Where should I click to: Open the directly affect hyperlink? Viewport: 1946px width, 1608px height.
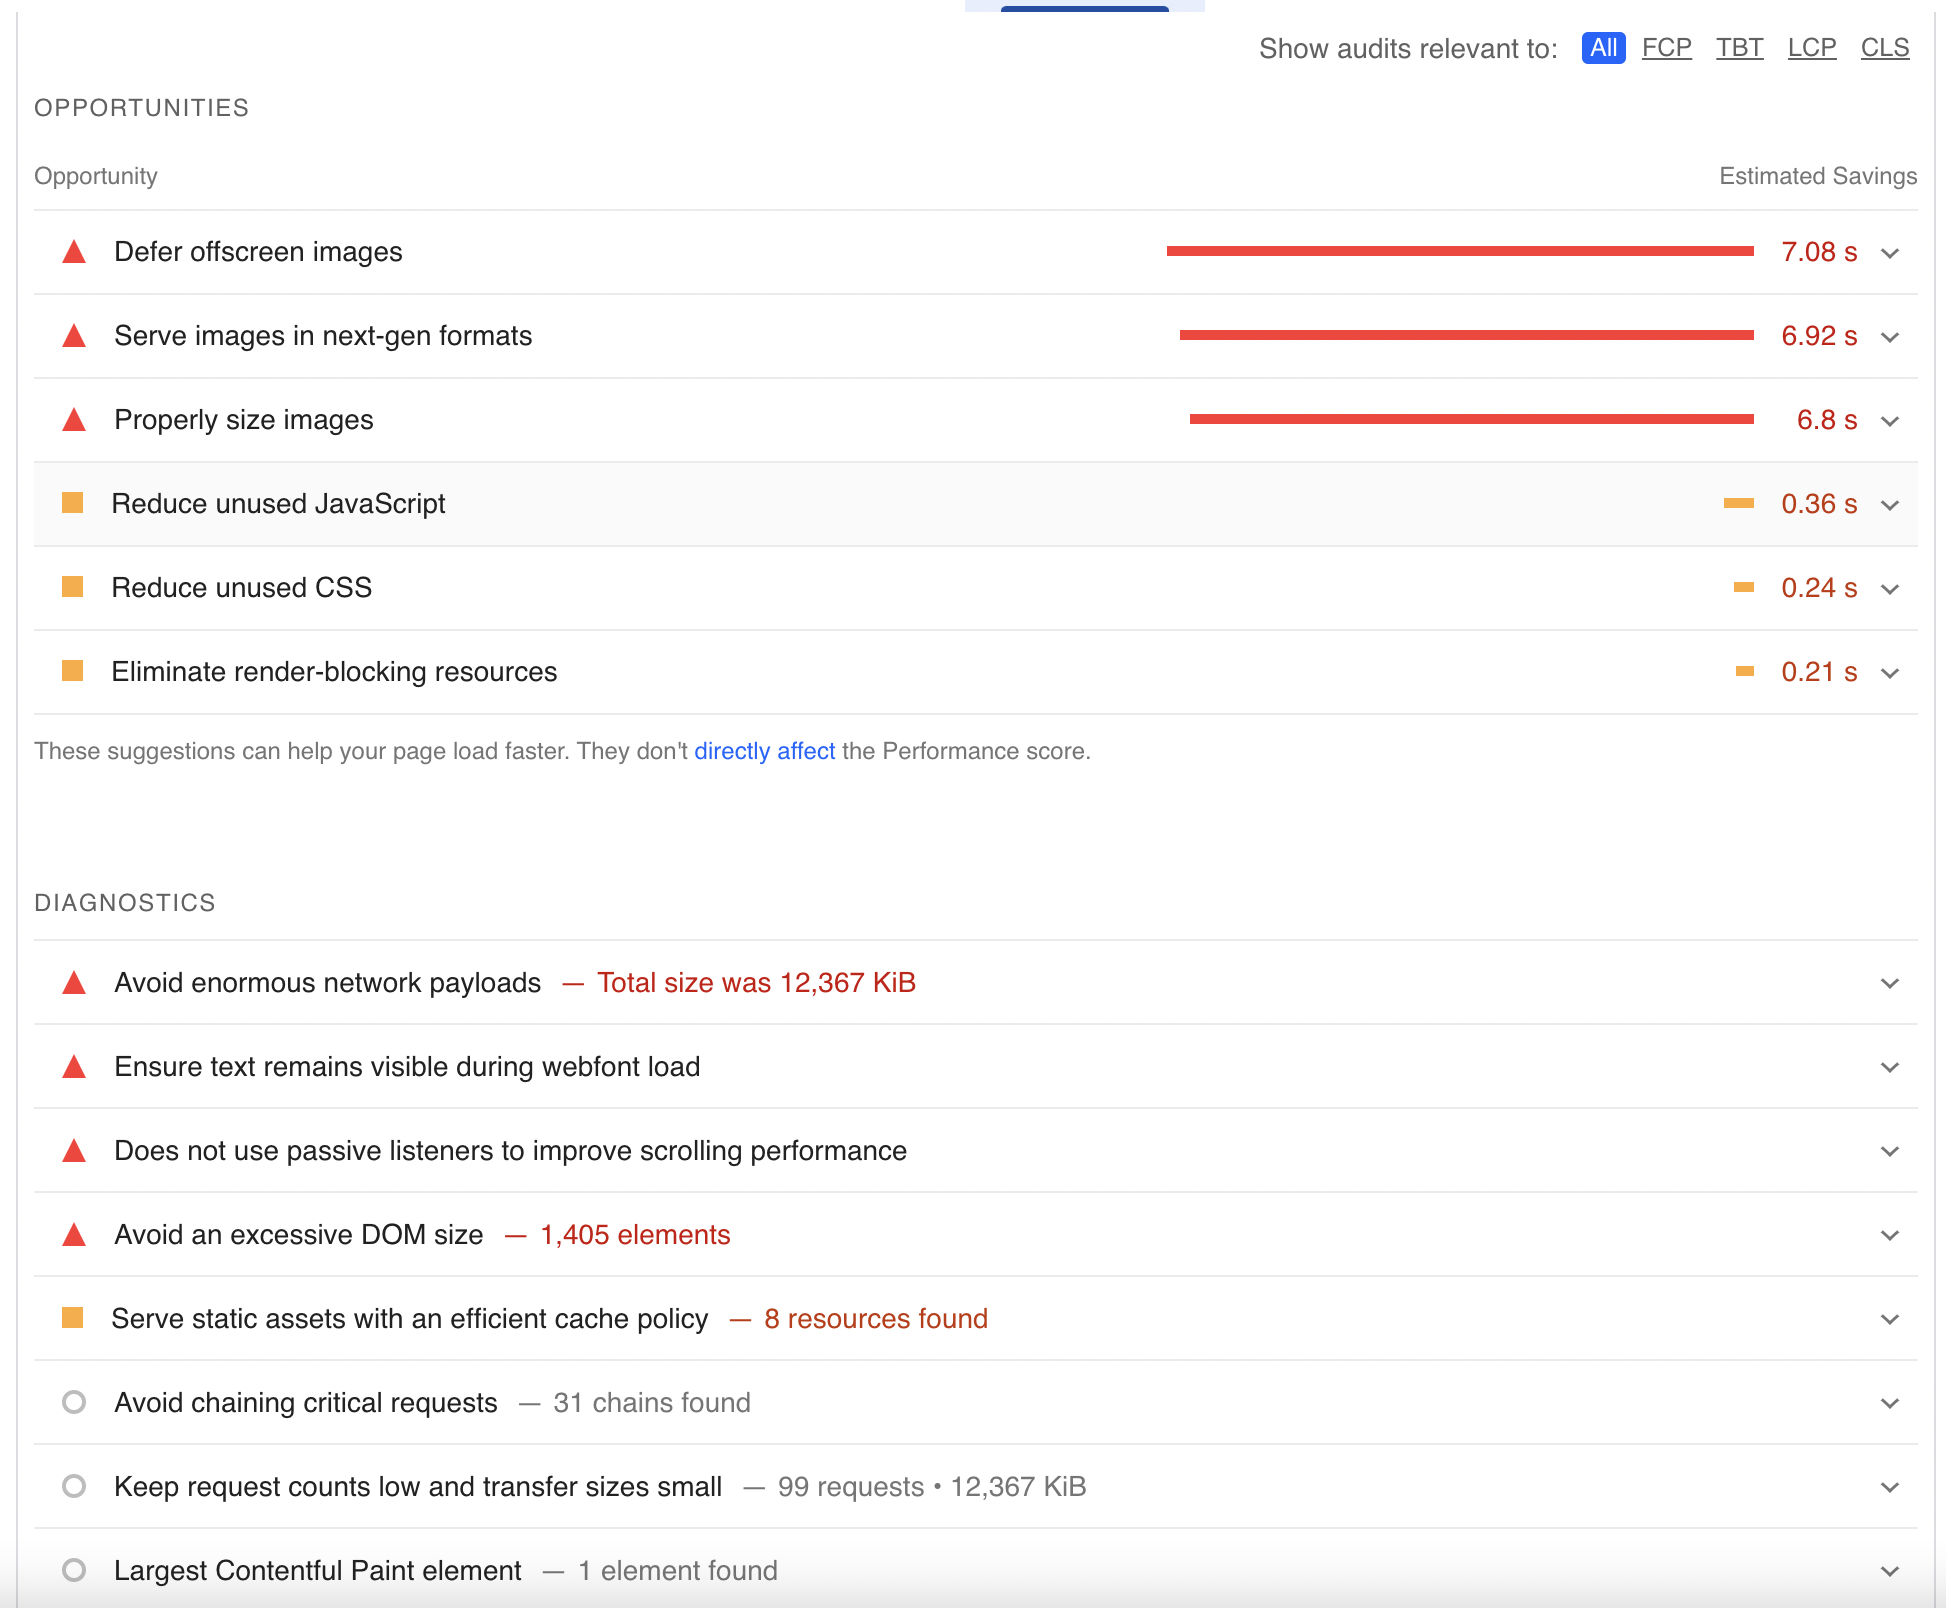click(x=765, y=750)
